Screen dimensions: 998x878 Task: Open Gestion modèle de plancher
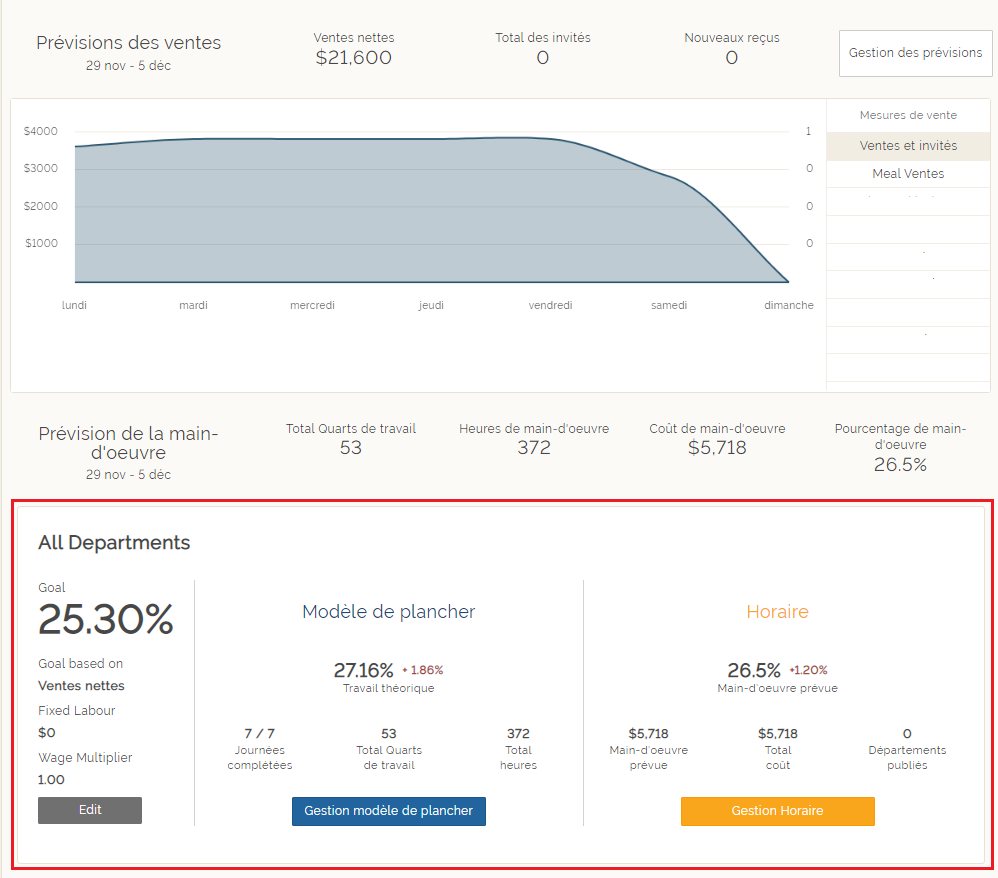click(388, 811)
